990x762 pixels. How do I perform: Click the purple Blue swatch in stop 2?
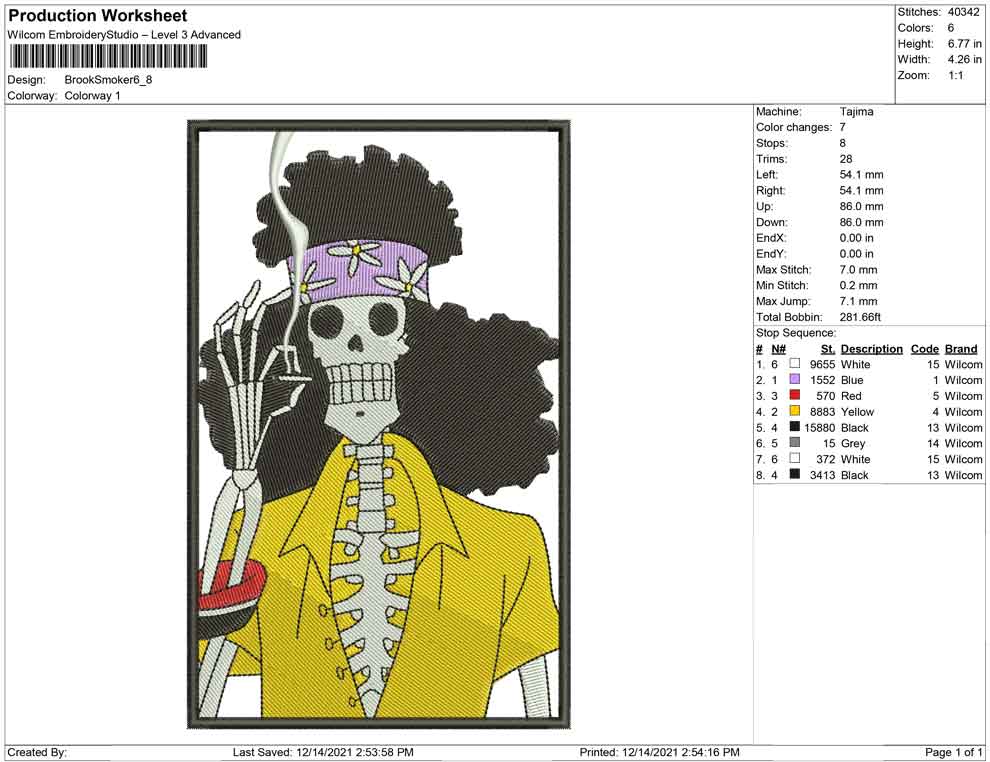795,379
